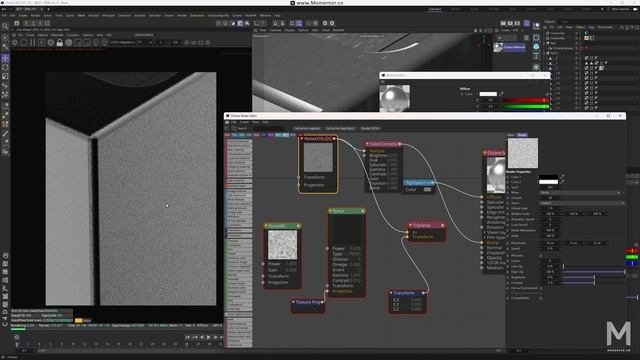Image resolution: width=640 pixels, height=360 pixels.
Task: Collapse the ColorCorrection node triangle
Action: (367, 144)
